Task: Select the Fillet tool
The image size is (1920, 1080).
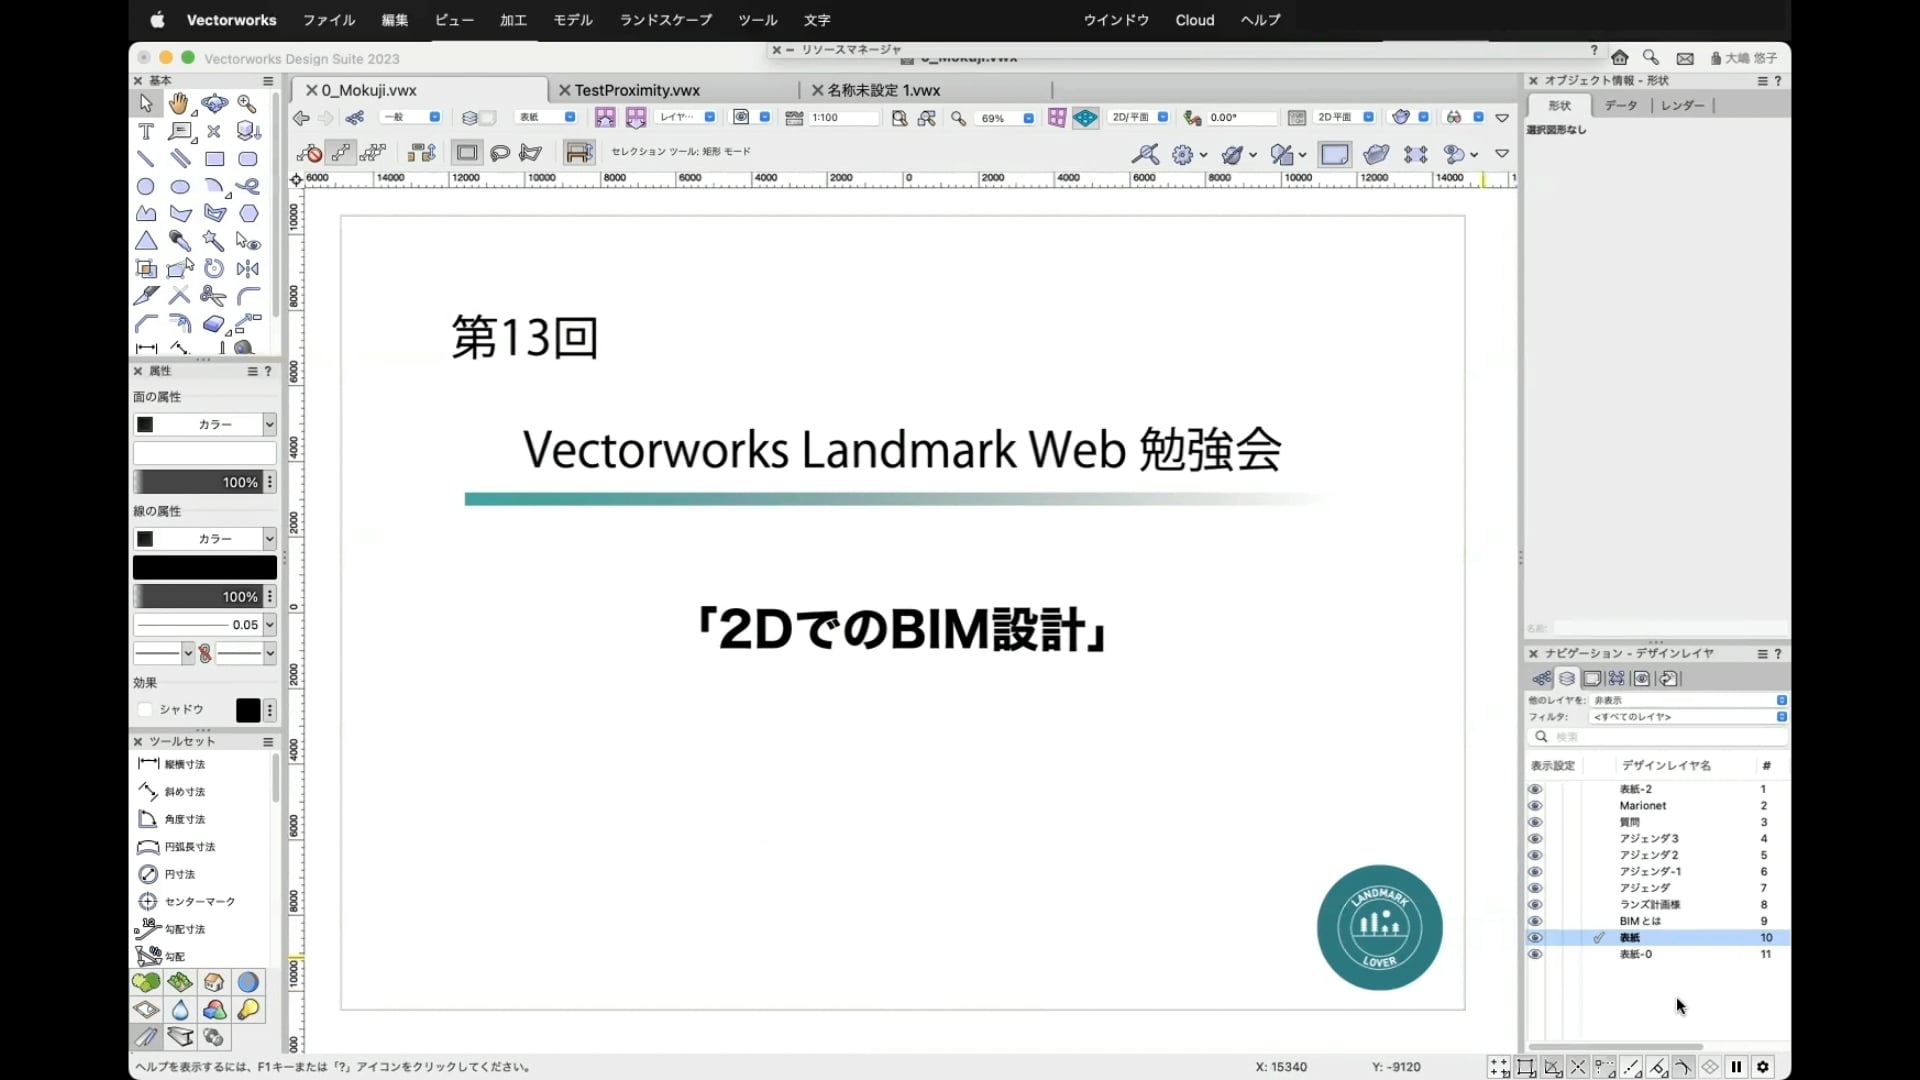Action: point(248,296)
